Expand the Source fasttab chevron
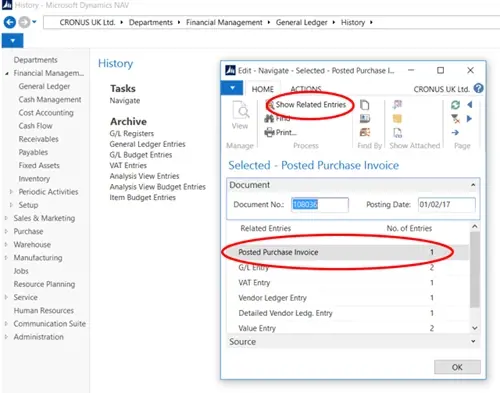The image size is (500, 393). coord(473,341)
